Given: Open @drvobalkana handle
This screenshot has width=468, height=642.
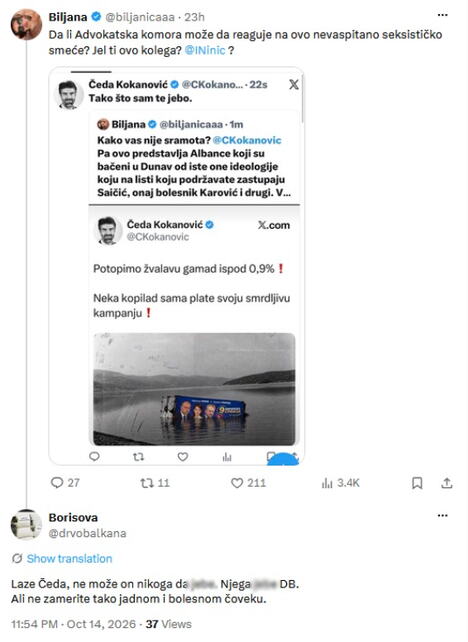Looking at the screenshot, I should 87,533.
